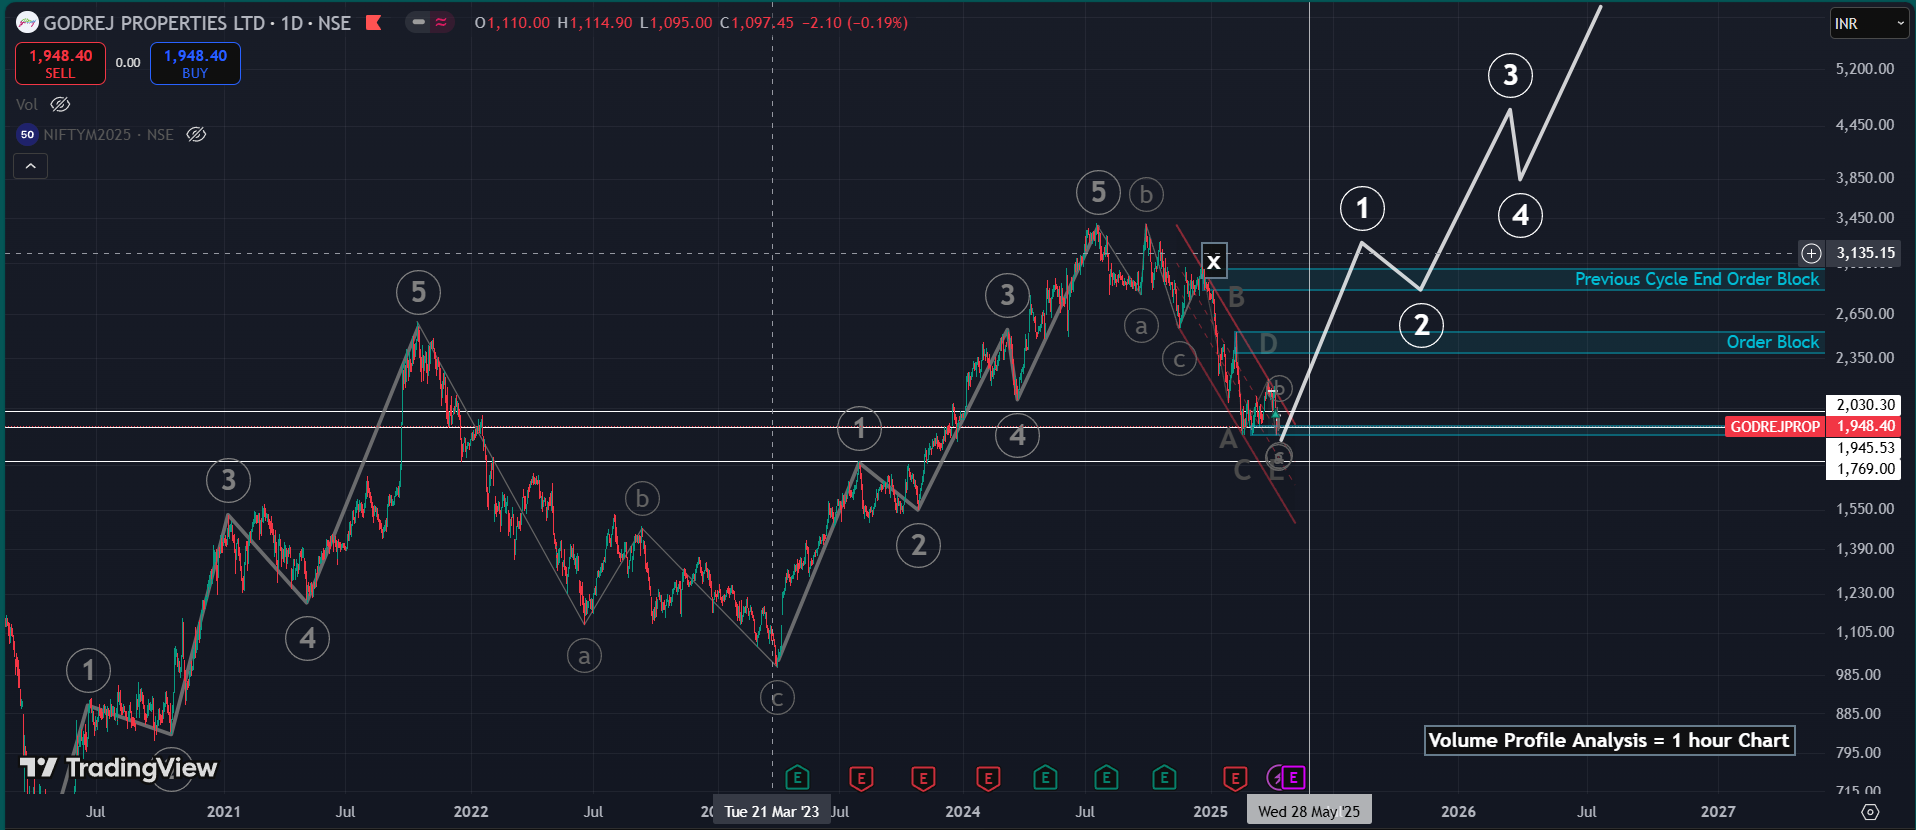The image size is (1916, 830).
Task: Open the INR currency dropdown
Action: [1868, 23]
